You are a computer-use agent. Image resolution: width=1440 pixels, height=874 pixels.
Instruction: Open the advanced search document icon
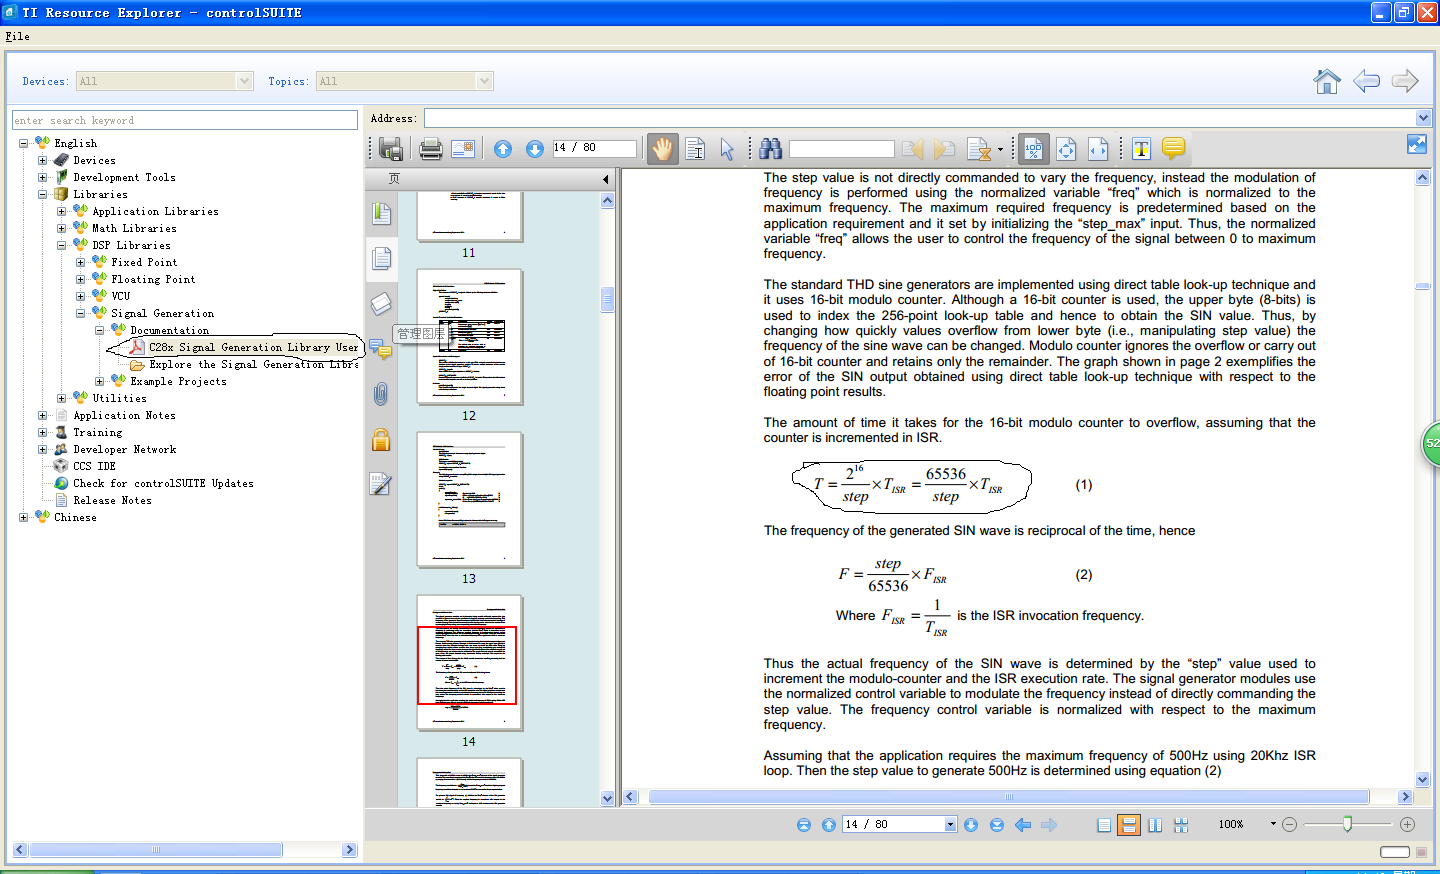click(979, 149)
